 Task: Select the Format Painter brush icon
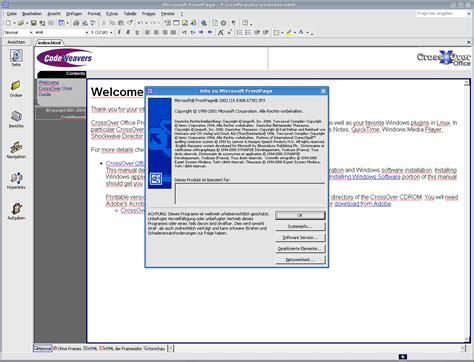pyautogui.click(x=130, y=23)
